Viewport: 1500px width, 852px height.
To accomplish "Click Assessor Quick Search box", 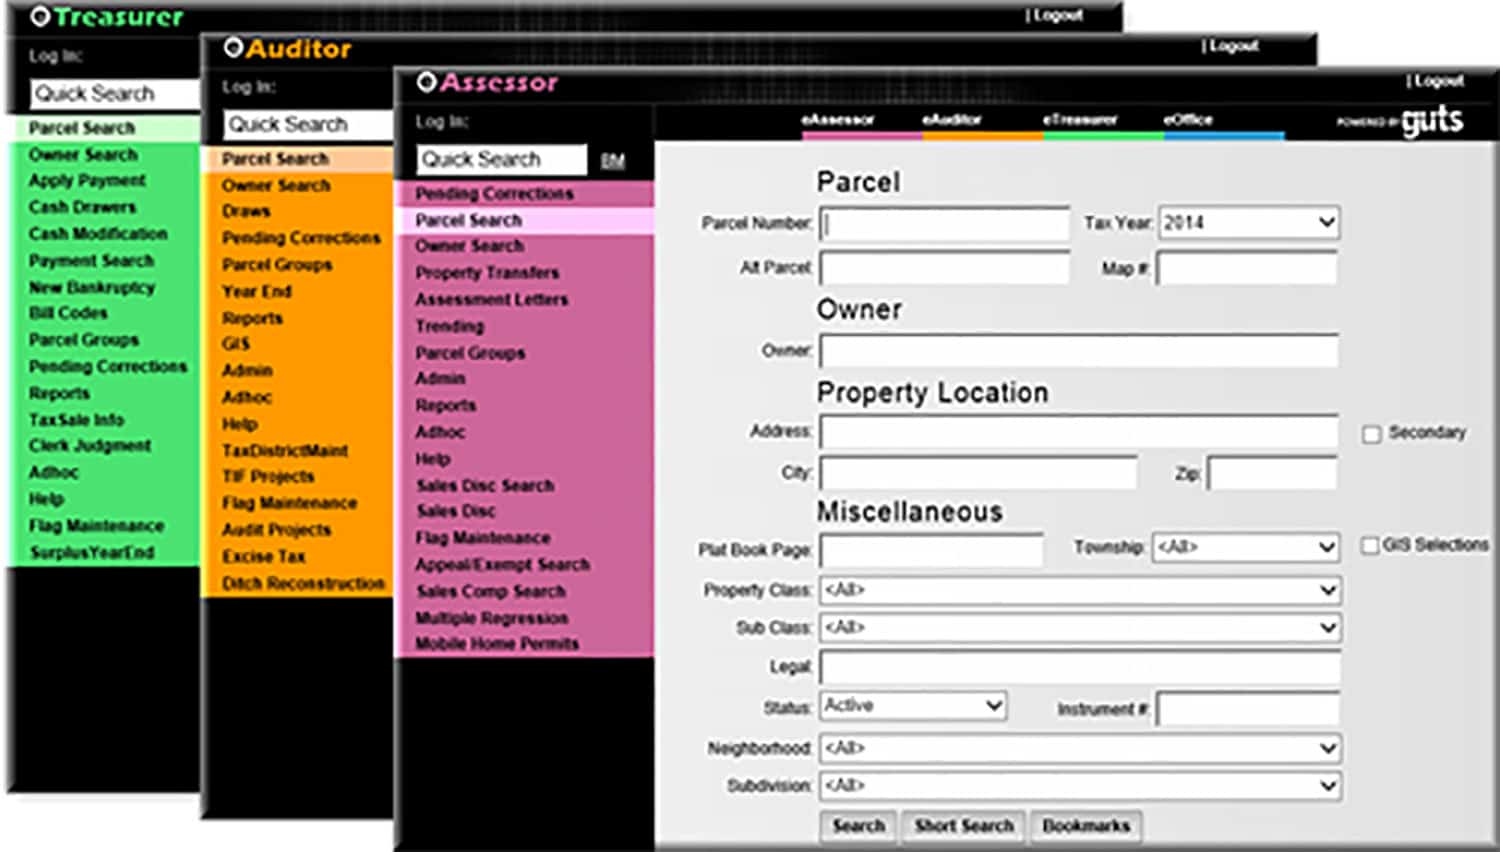I will pos(502,160).
